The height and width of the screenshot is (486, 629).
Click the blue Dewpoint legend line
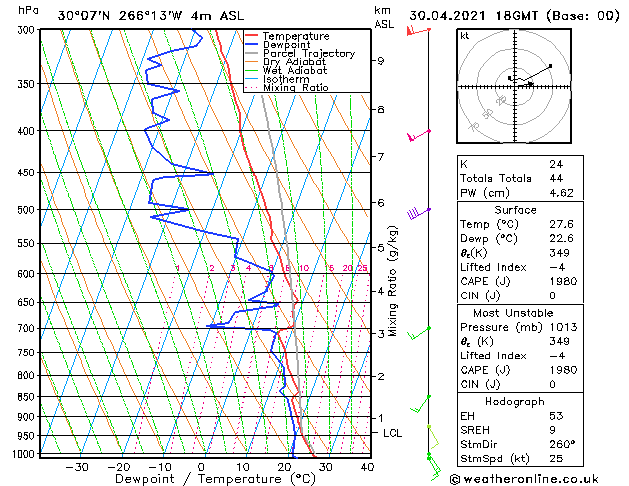tap(252, 45)
